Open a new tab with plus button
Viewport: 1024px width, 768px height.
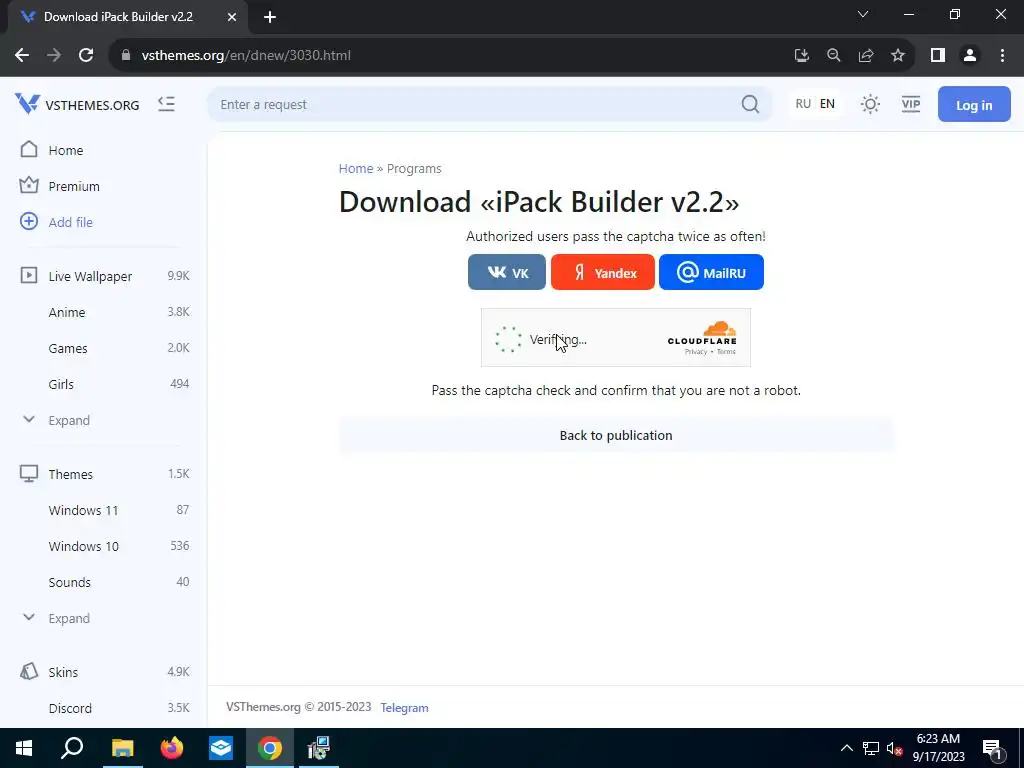270,17
